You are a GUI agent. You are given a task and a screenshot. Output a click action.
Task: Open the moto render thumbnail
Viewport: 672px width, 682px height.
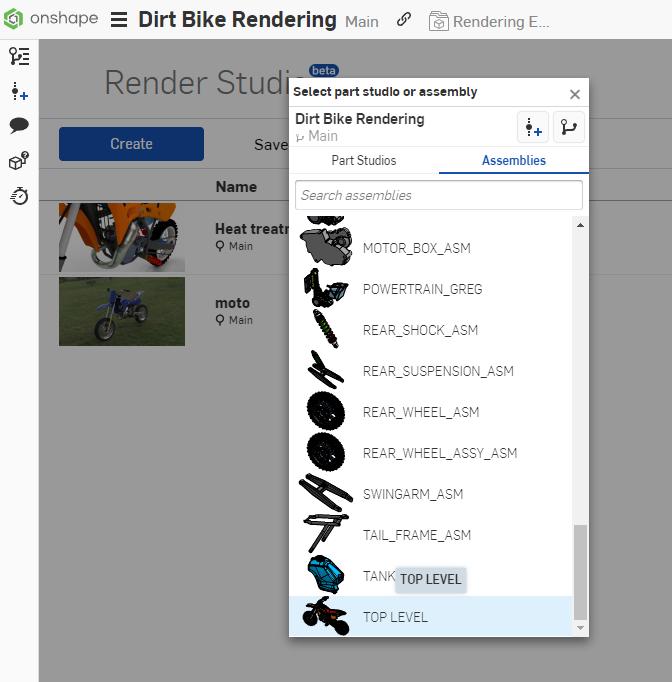click(x=122, y=311)
